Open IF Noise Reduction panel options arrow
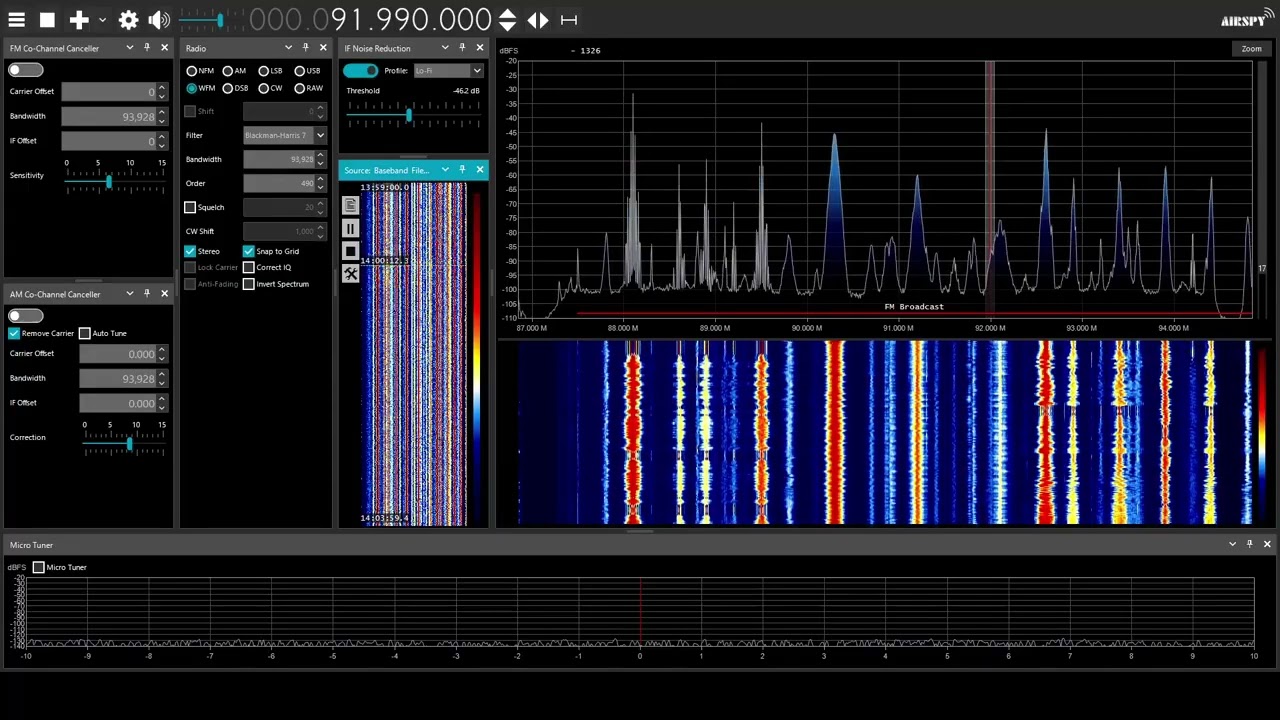This screenshot has height=720, width=1280. coord(445,47)
